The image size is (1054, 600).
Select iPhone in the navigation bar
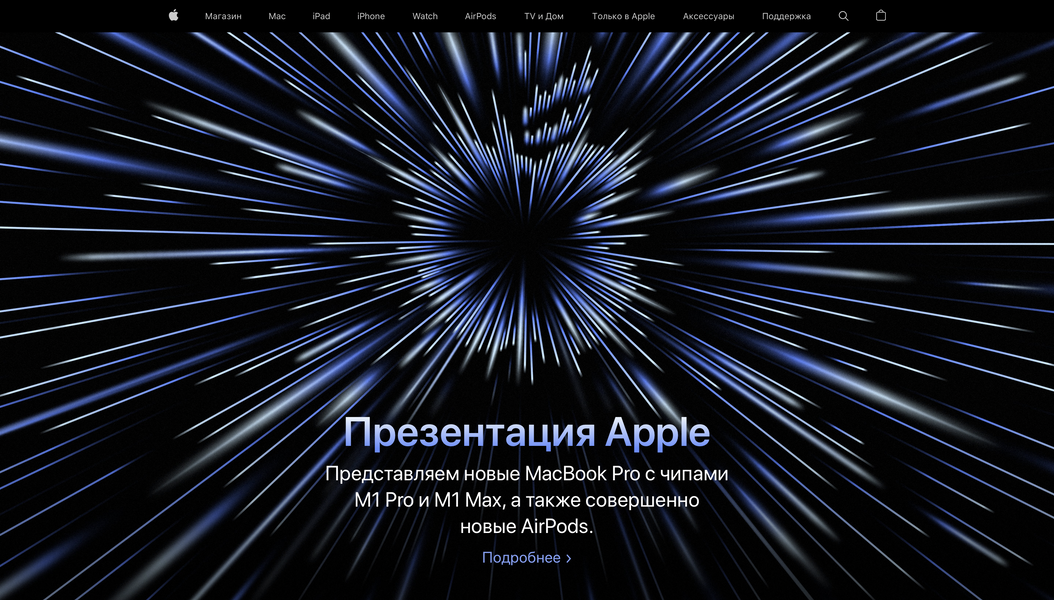tap(371, 16)
